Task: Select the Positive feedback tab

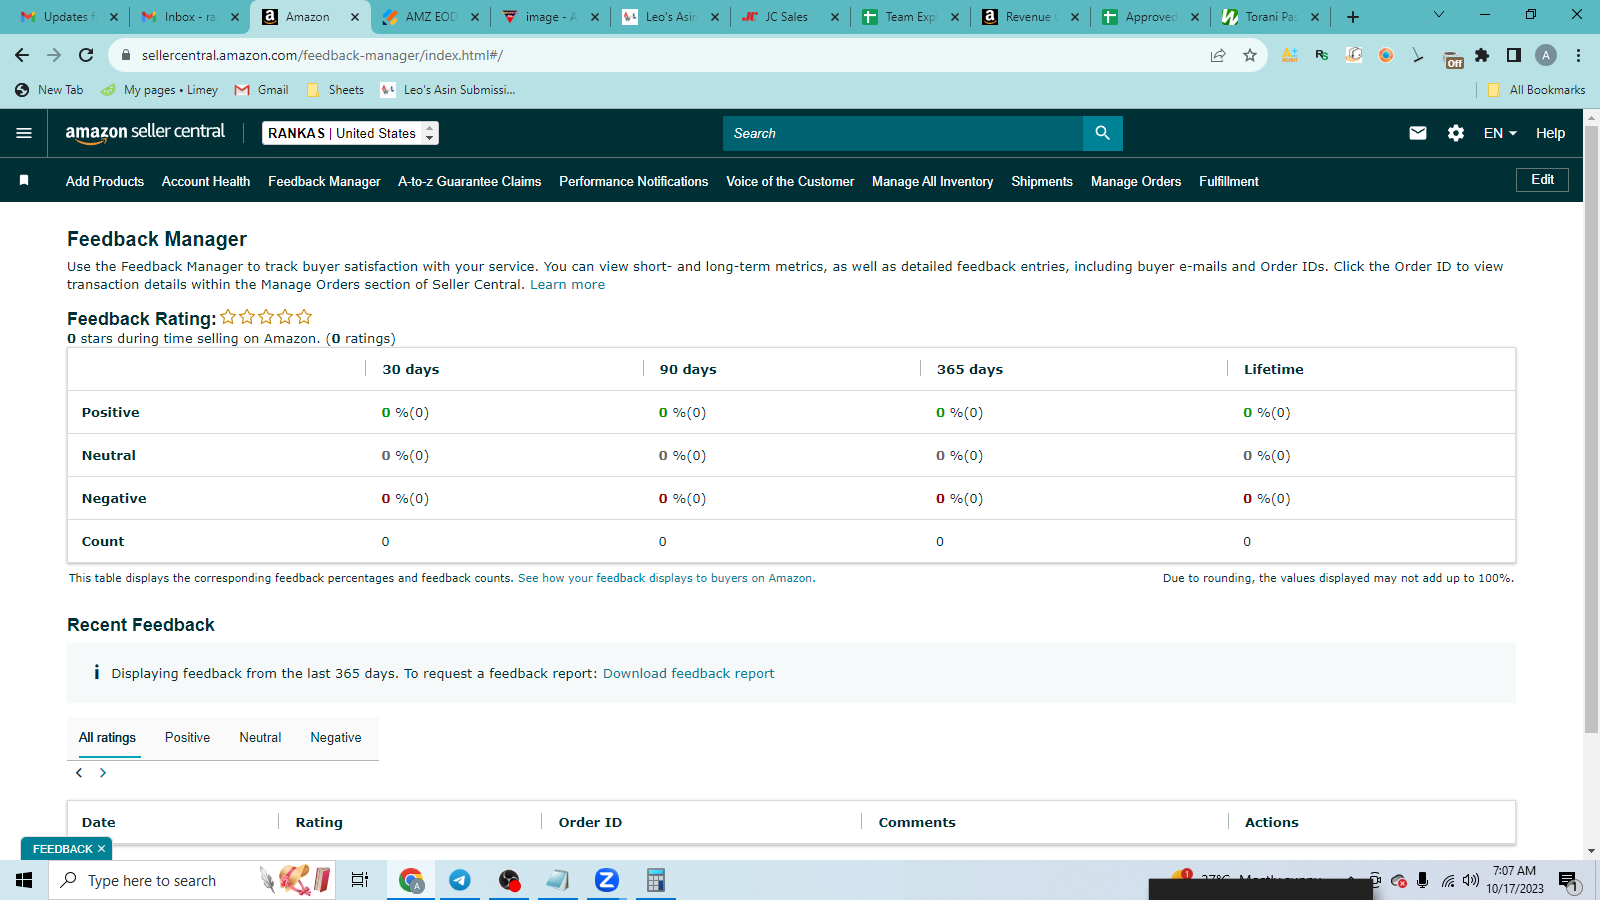Action: tap(188, 738)
